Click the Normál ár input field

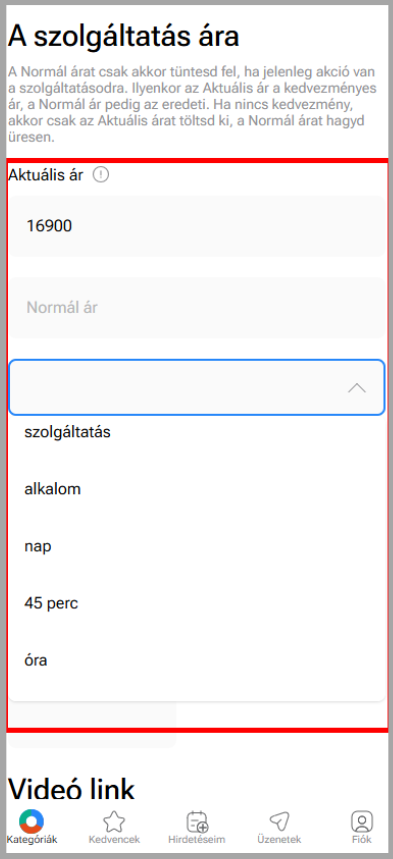[x=197, y=307]
